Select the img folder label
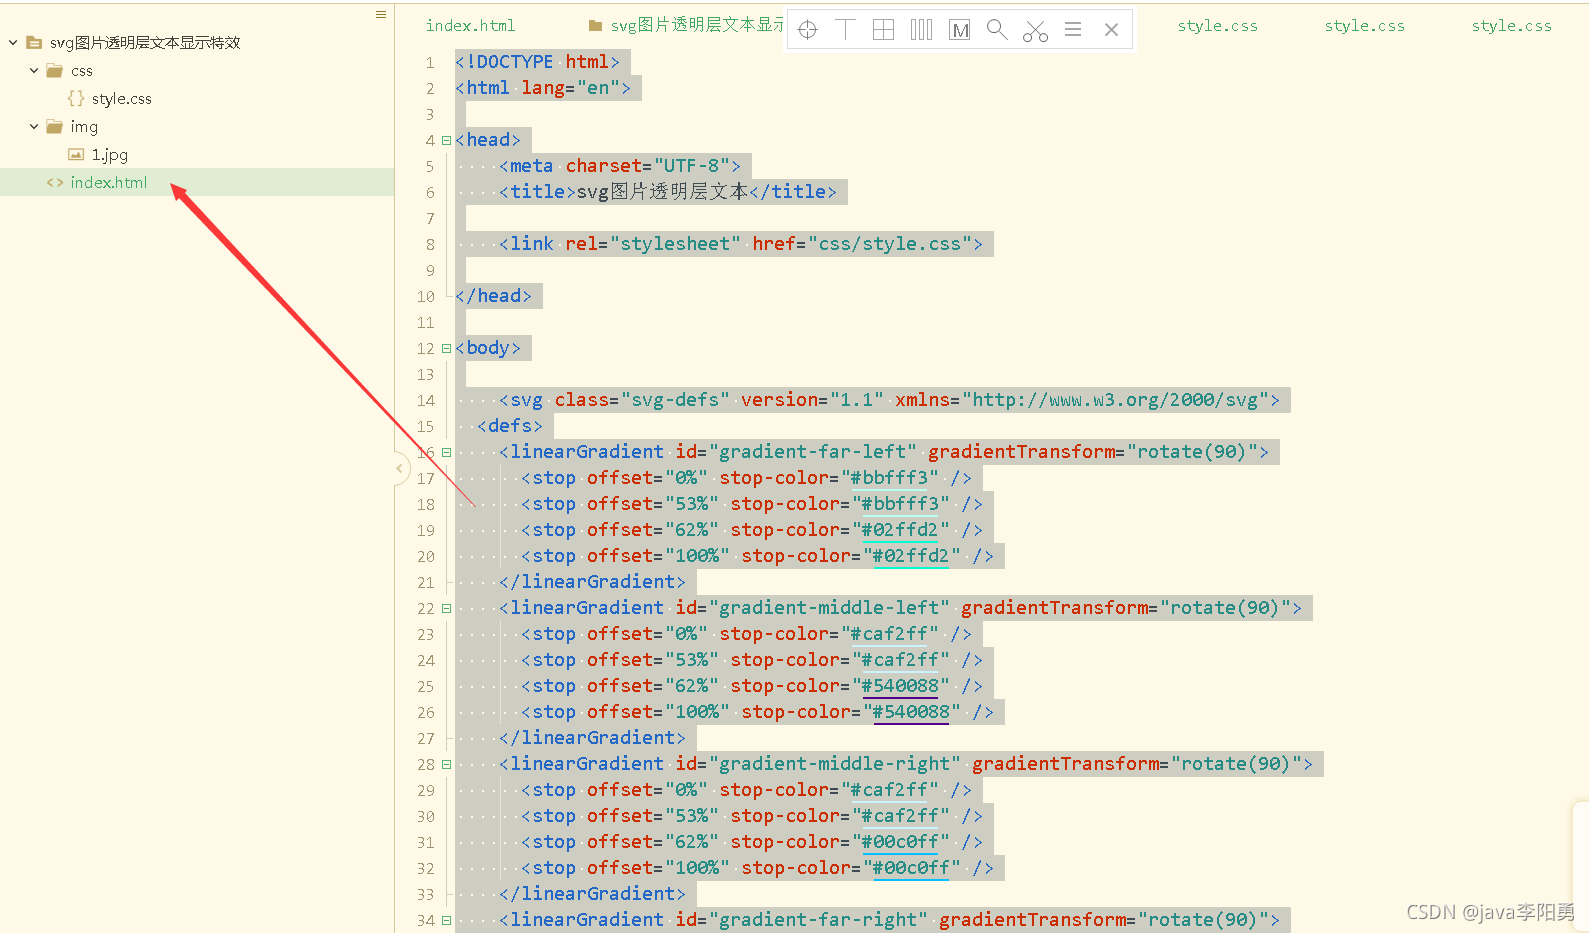Screen dimensions: 1589x933 84,127
